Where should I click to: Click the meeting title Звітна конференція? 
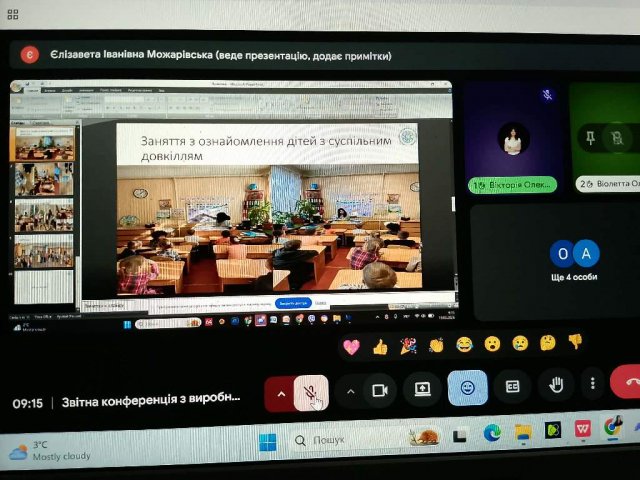click(x=151, y=400)
